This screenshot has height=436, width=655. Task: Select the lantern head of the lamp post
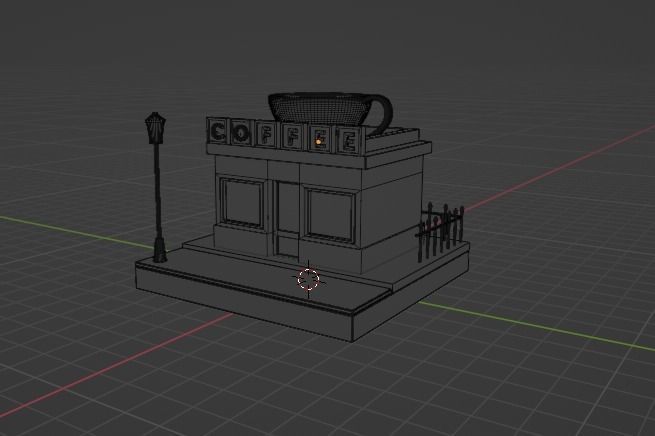(x=155, y=127)
